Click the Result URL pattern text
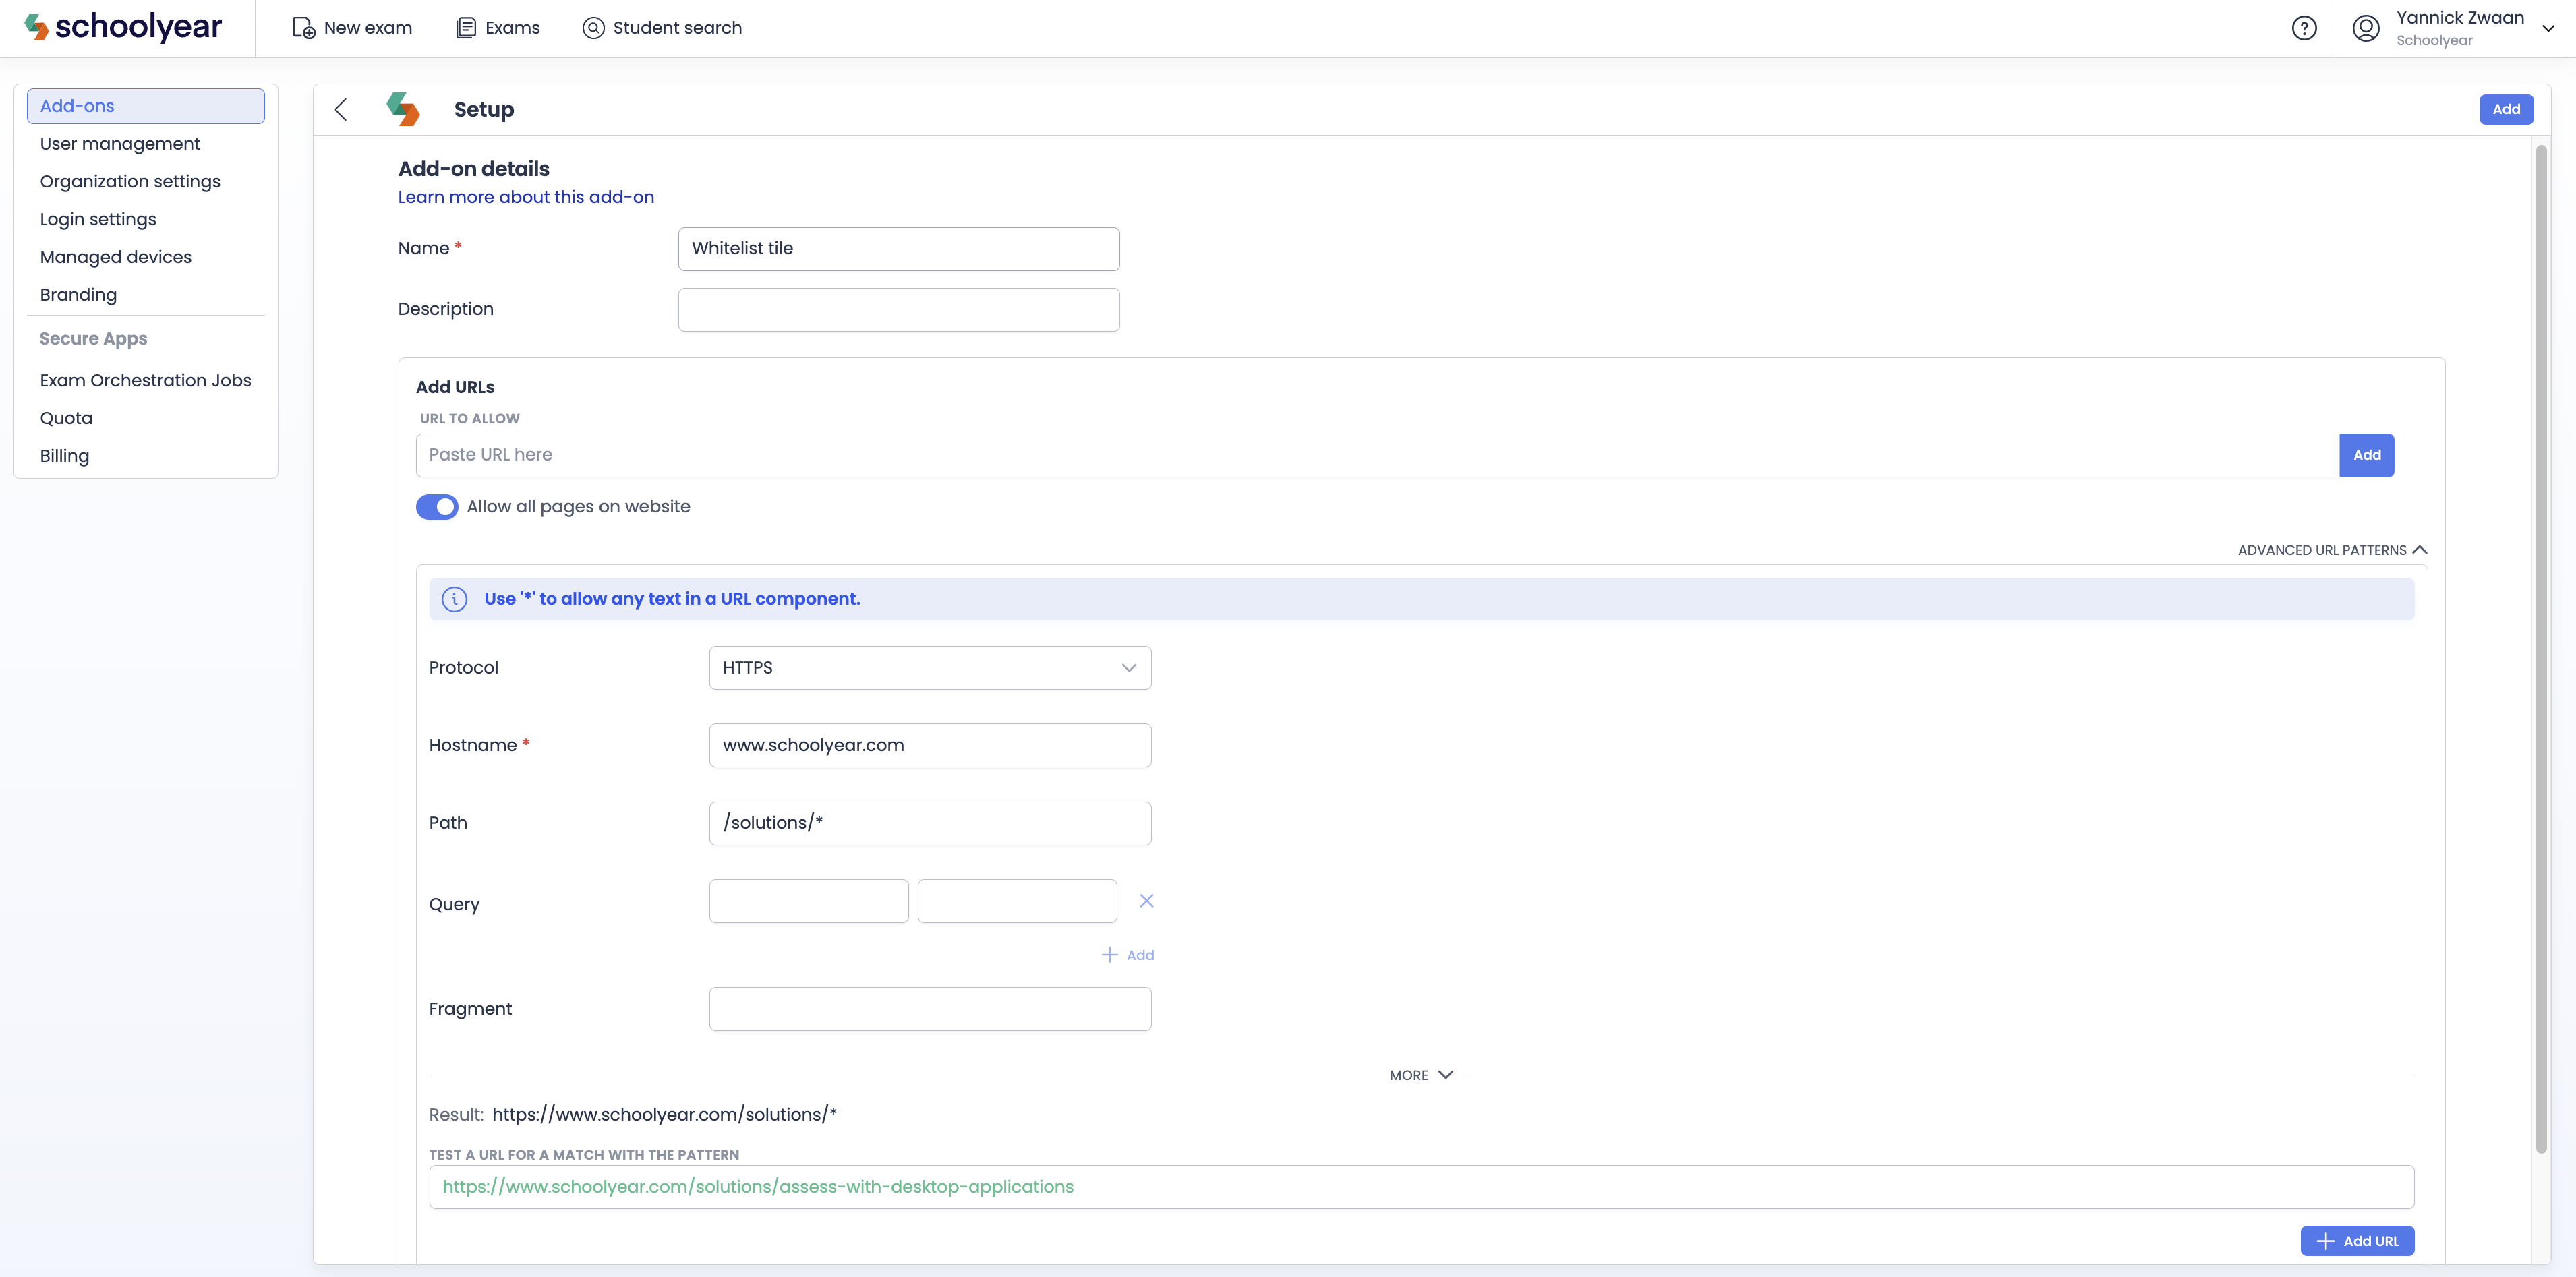This screenshot has height=1277, width=2576. pos(664,1115)
